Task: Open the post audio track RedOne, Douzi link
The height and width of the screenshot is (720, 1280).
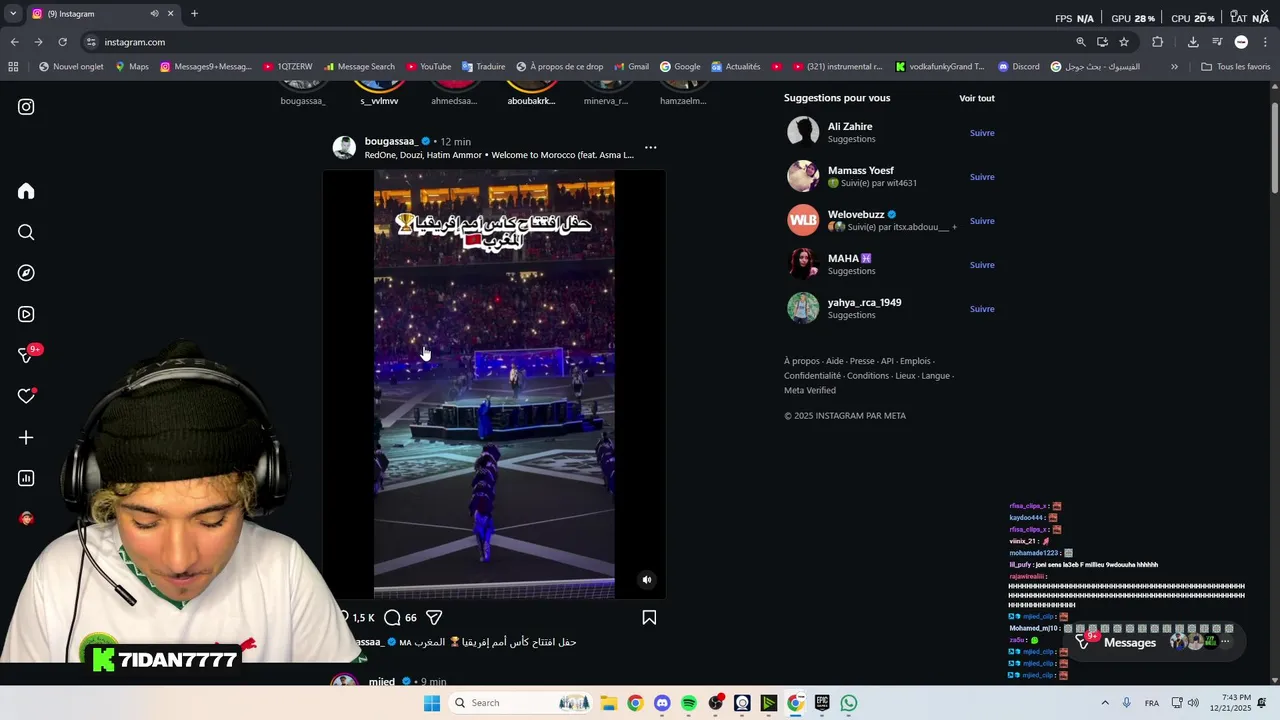Action: point(499,155)
